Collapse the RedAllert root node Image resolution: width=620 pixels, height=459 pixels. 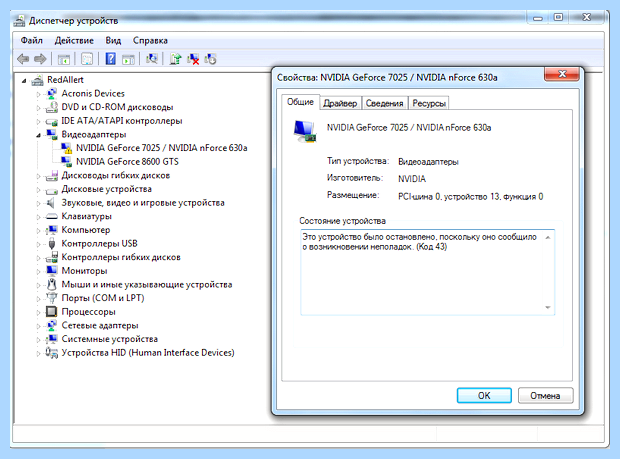tap(24, 81)
